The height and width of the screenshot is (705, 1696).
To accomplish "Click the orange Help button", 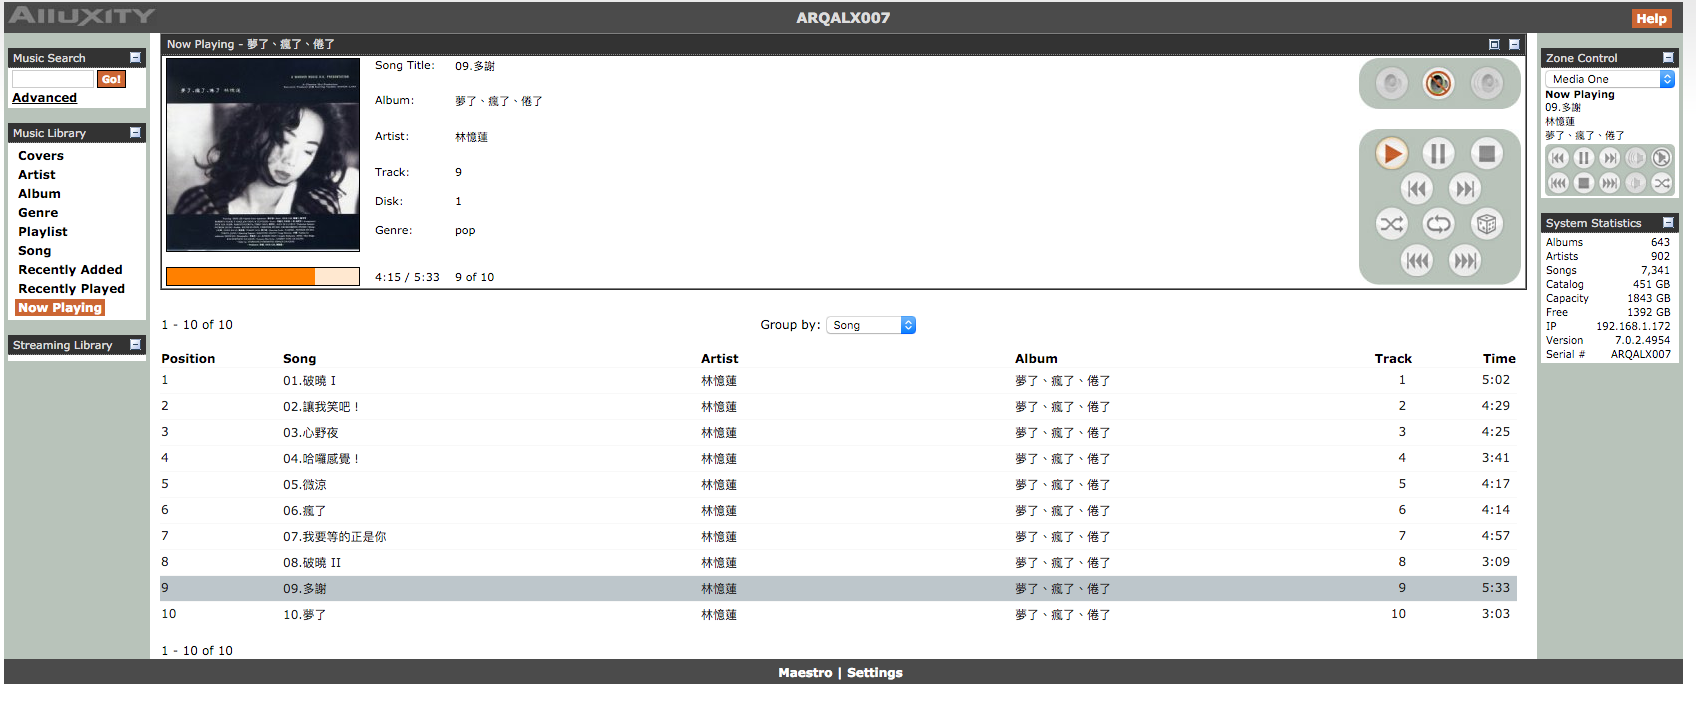I will [1650, 18].
